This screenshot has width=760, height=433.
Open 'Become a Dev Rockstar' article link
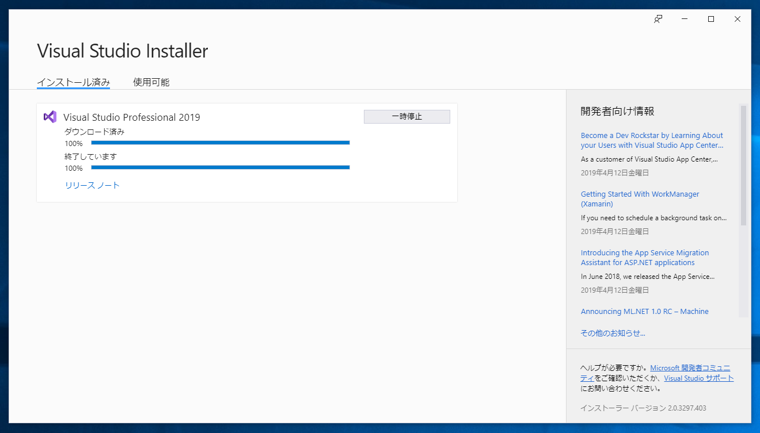652,140
